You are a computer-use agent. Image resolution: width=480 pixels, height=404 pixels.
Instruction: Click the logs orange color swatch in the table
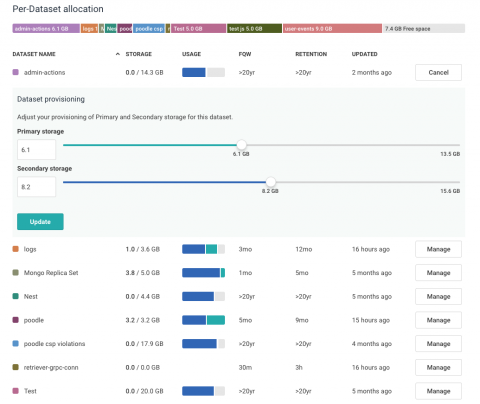pos(15,249)
